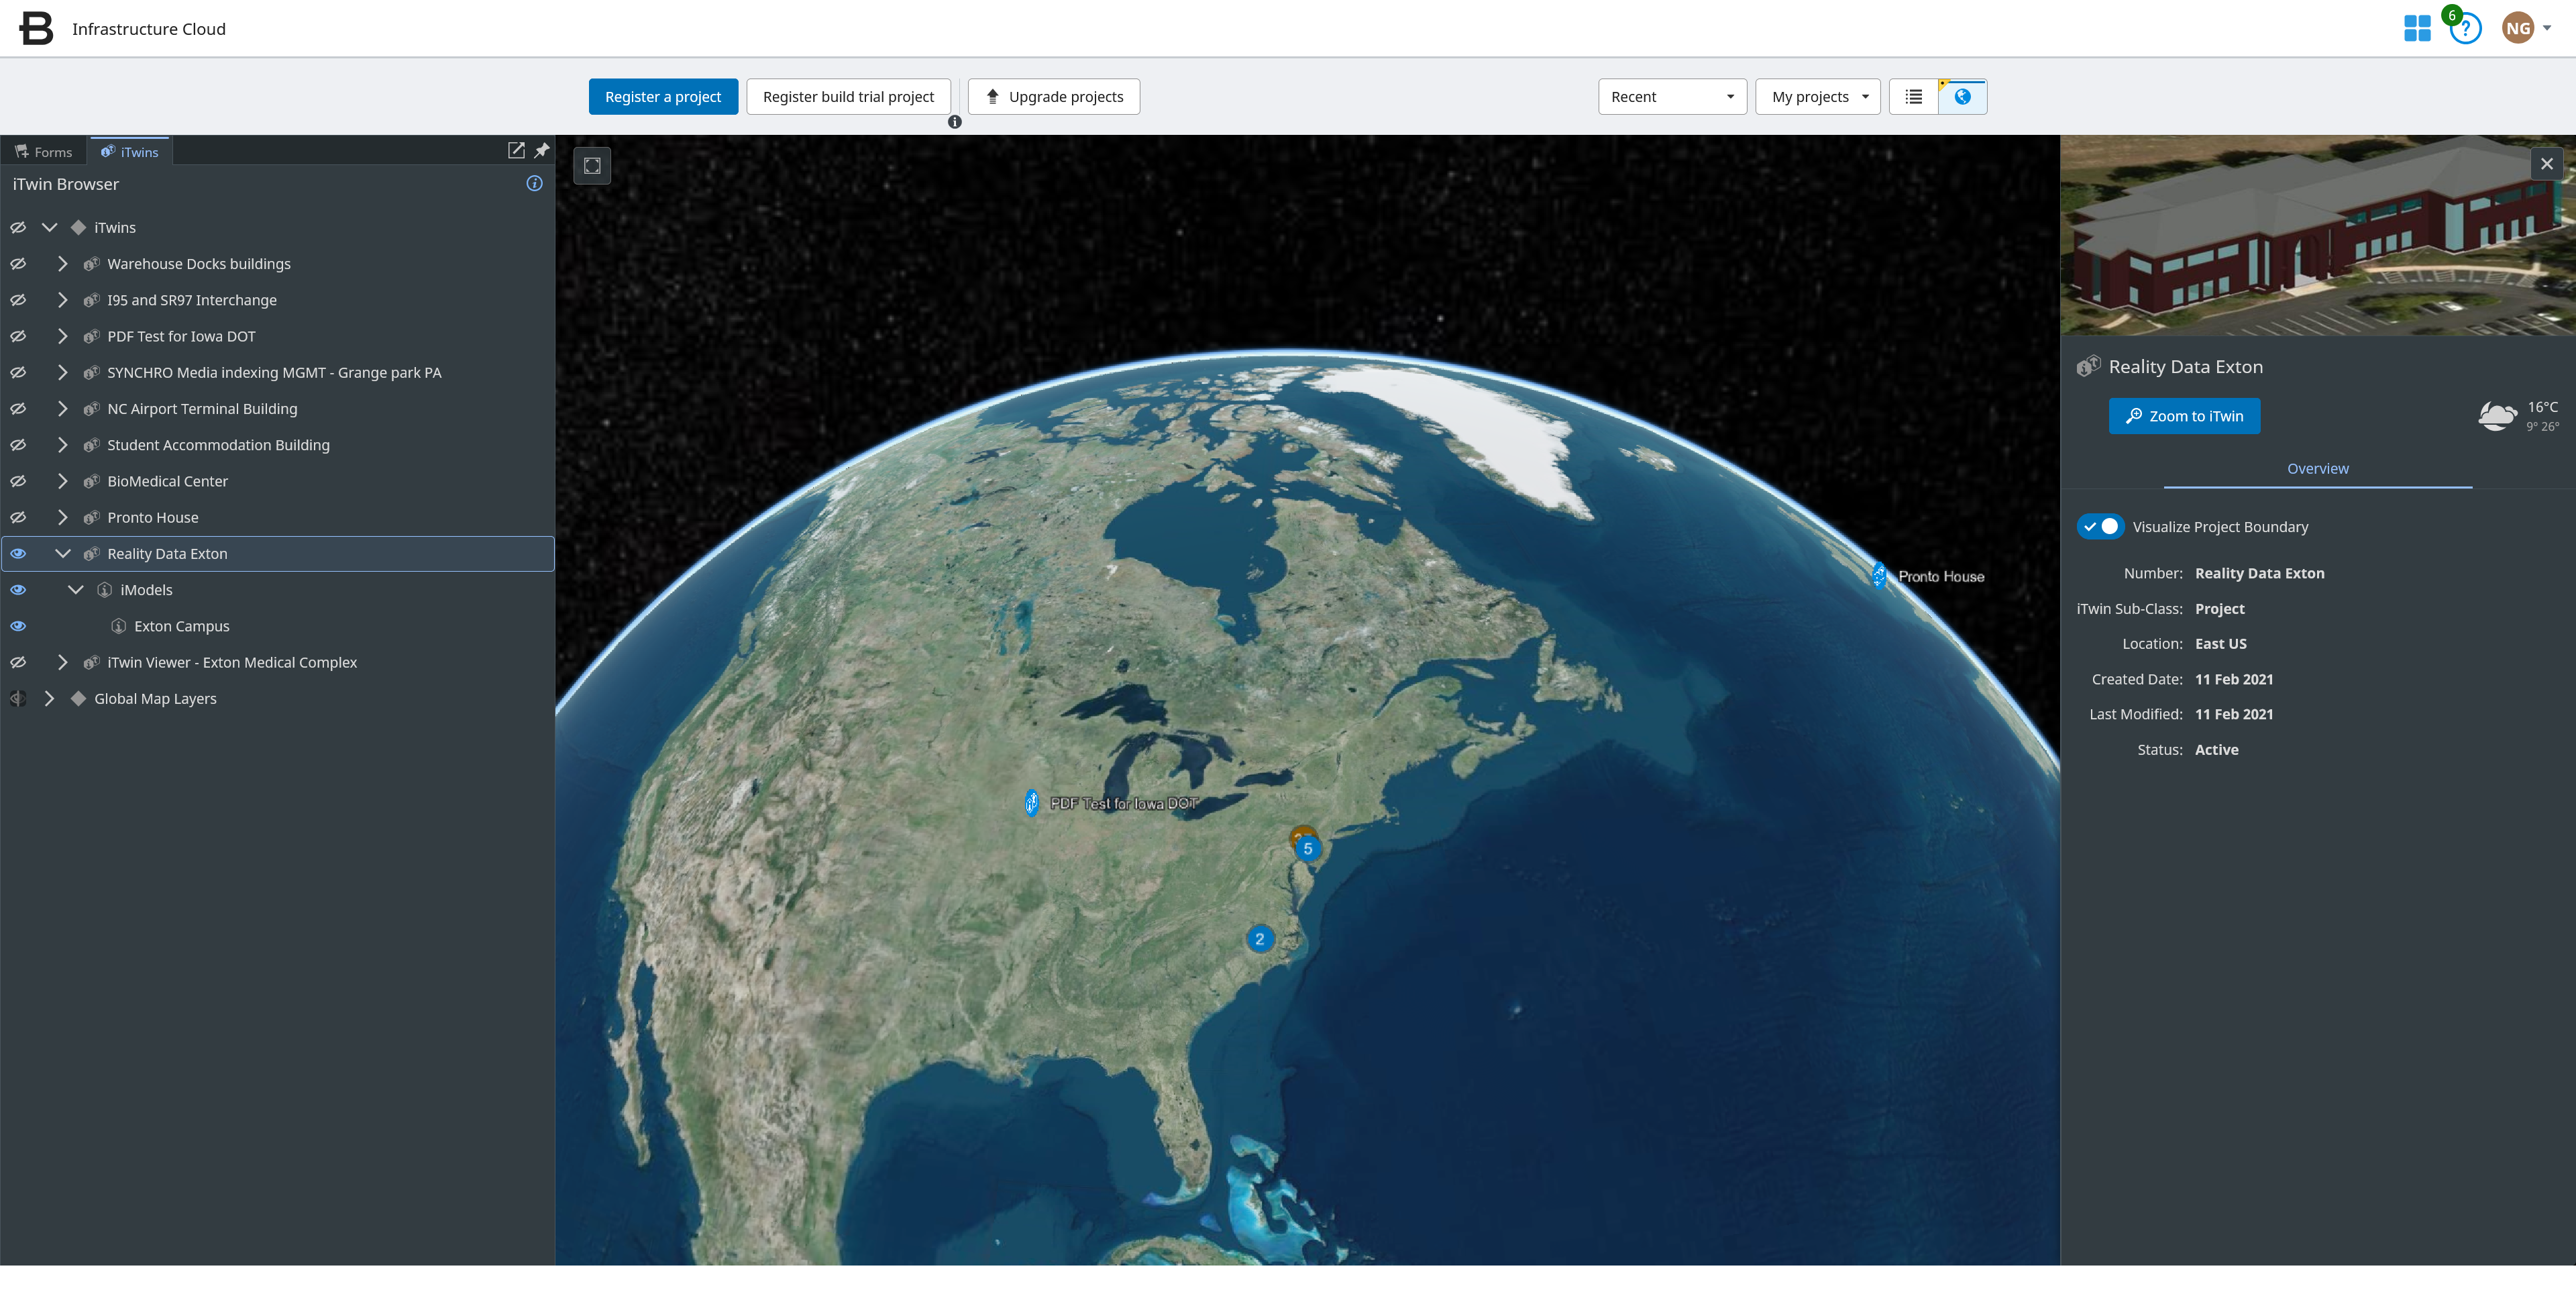Click the Pronto House map marker
This screenshot has height=1289, width=2576.
tap(1879, 575)
